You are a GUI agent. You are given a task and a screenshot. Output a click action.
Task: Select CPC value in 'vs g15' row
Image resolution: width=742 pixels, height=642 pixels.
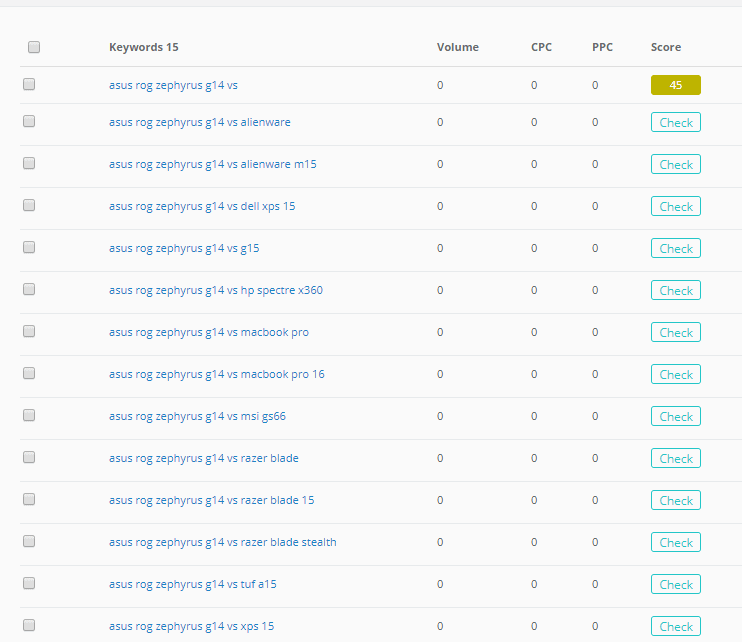(x=534, y=248)
